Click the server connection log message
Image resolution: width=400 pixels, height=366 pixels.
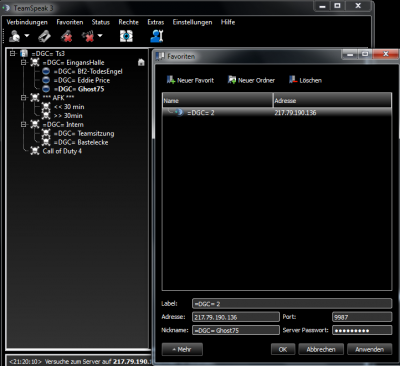80,362
